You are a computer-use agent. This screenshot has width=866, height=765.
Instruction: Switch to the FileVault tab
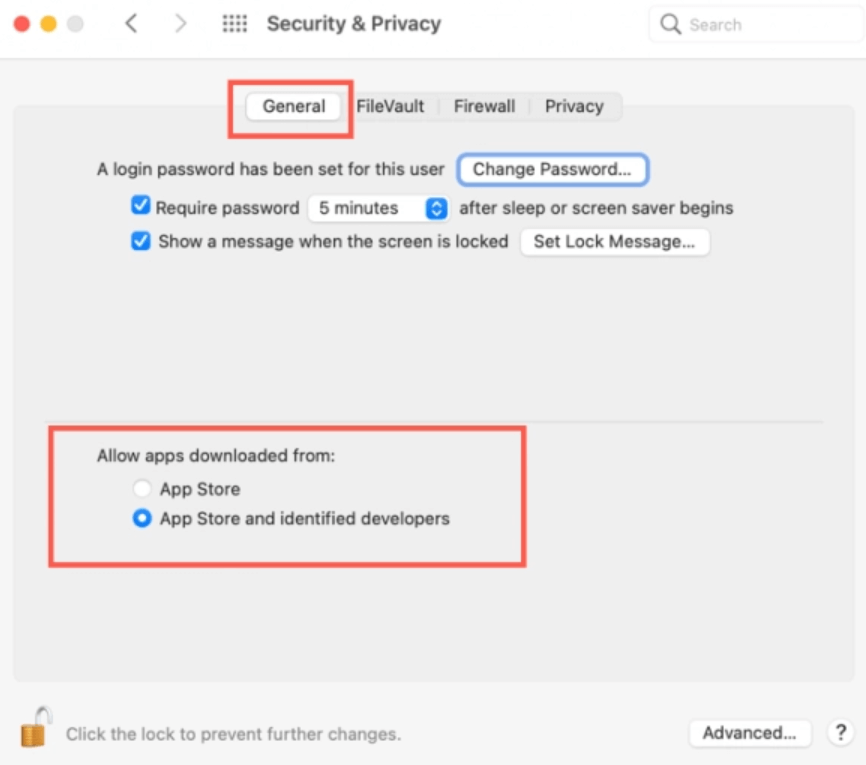(390, 106)
